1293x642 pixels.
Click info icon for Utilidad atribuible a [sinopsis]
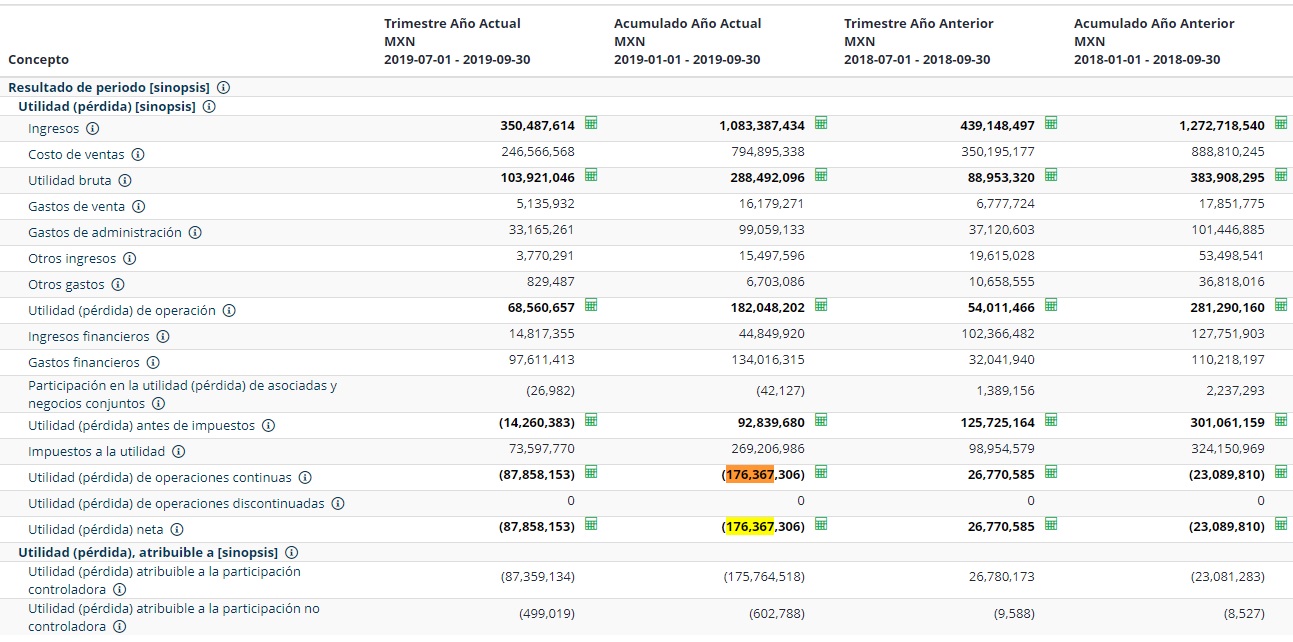coord(291,553)
